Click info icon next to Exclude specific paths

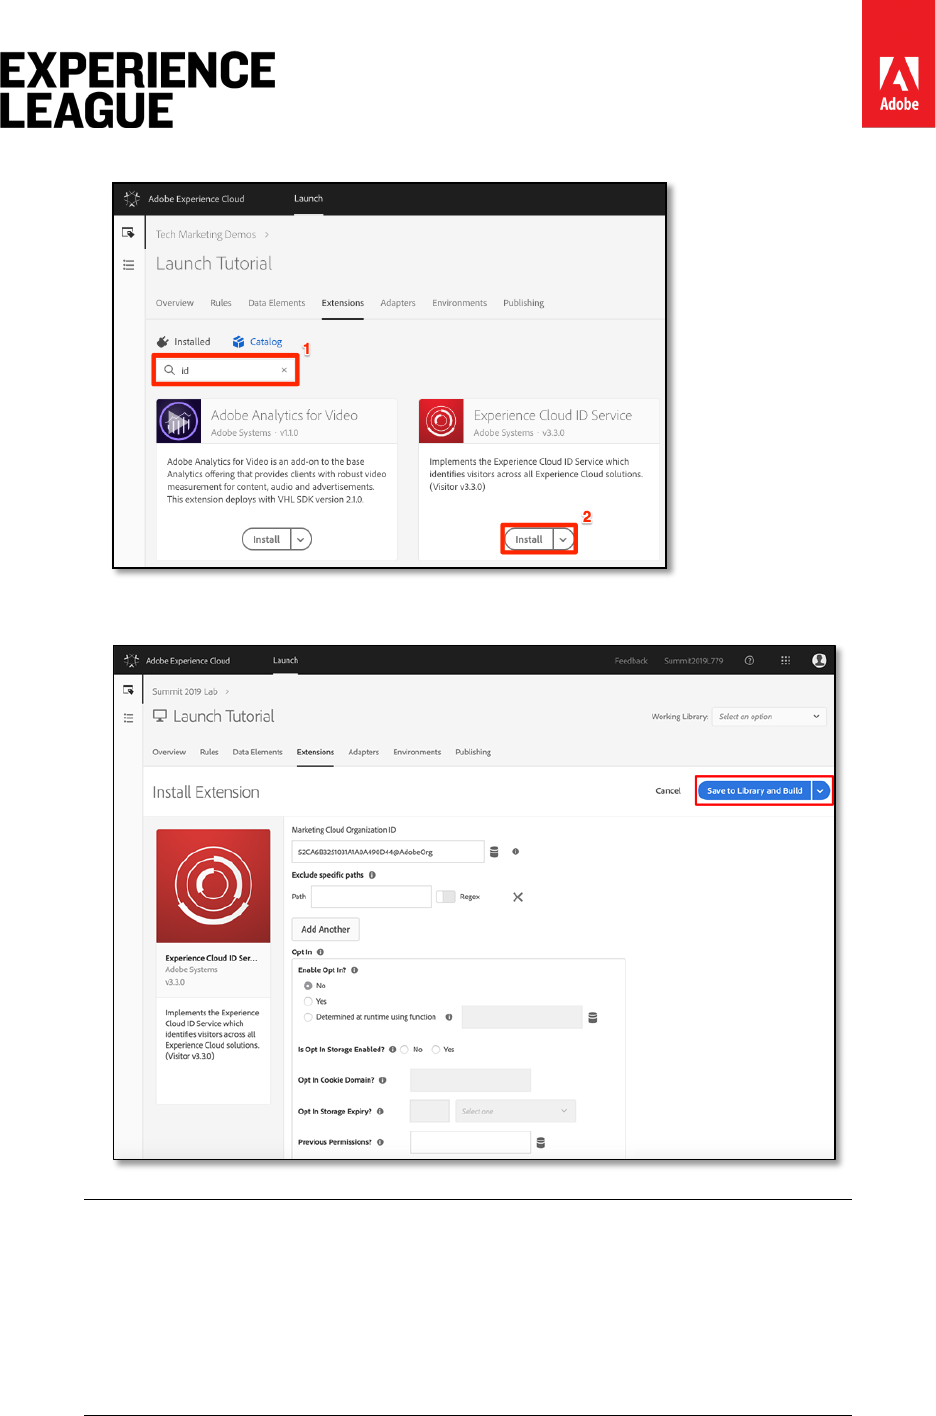(x=372, y=875)
